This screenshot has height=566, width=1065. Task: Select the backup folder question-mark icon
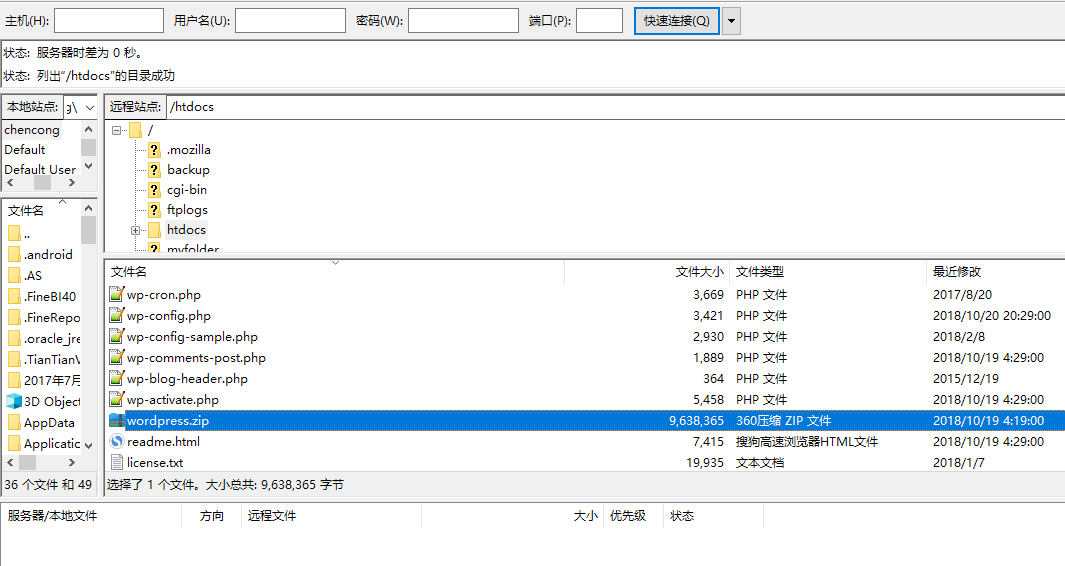coord(154,170)
